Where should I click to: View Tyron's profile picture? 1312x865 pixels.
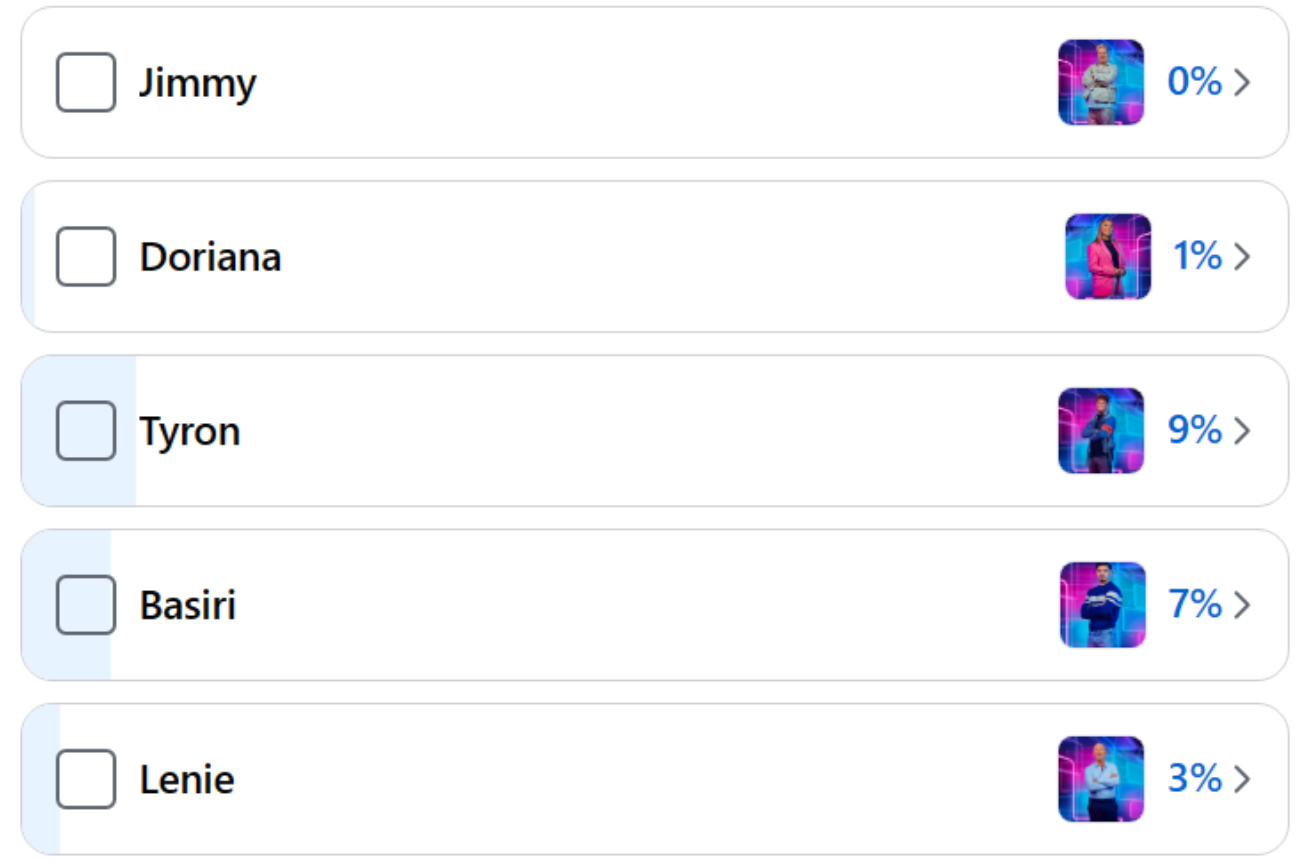click(1101, 430)
